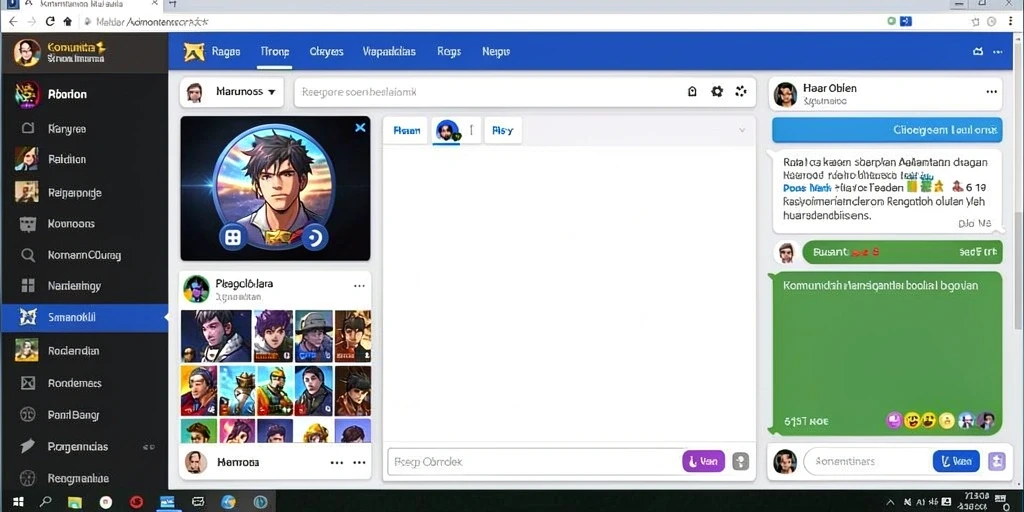The image size is (1024, 512).
Task: Expand the chevron at right of tab row
Action: [x=742, y=130]
